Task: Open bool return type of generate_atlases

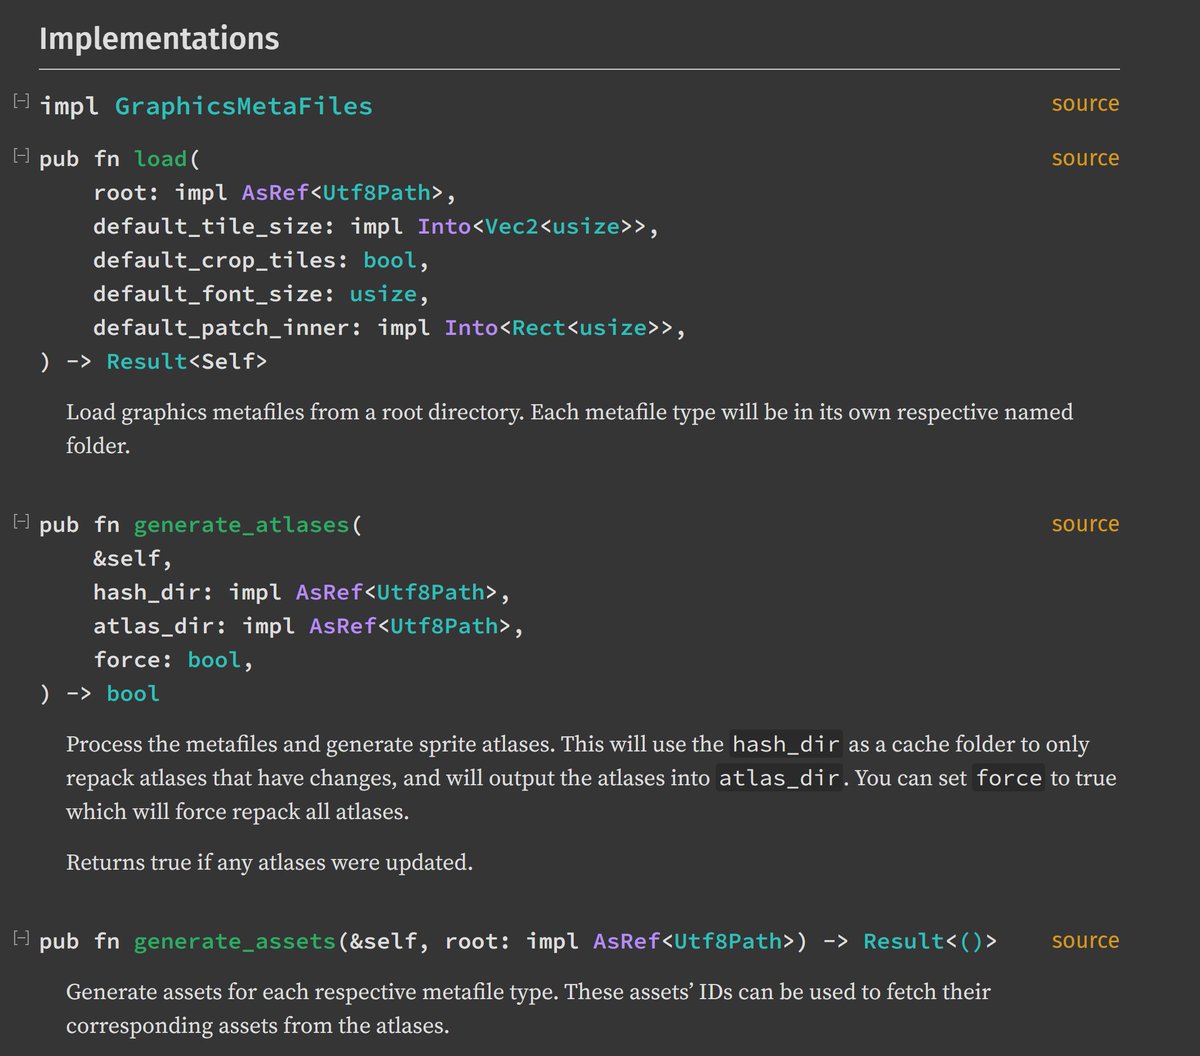Action: (133, 693)
